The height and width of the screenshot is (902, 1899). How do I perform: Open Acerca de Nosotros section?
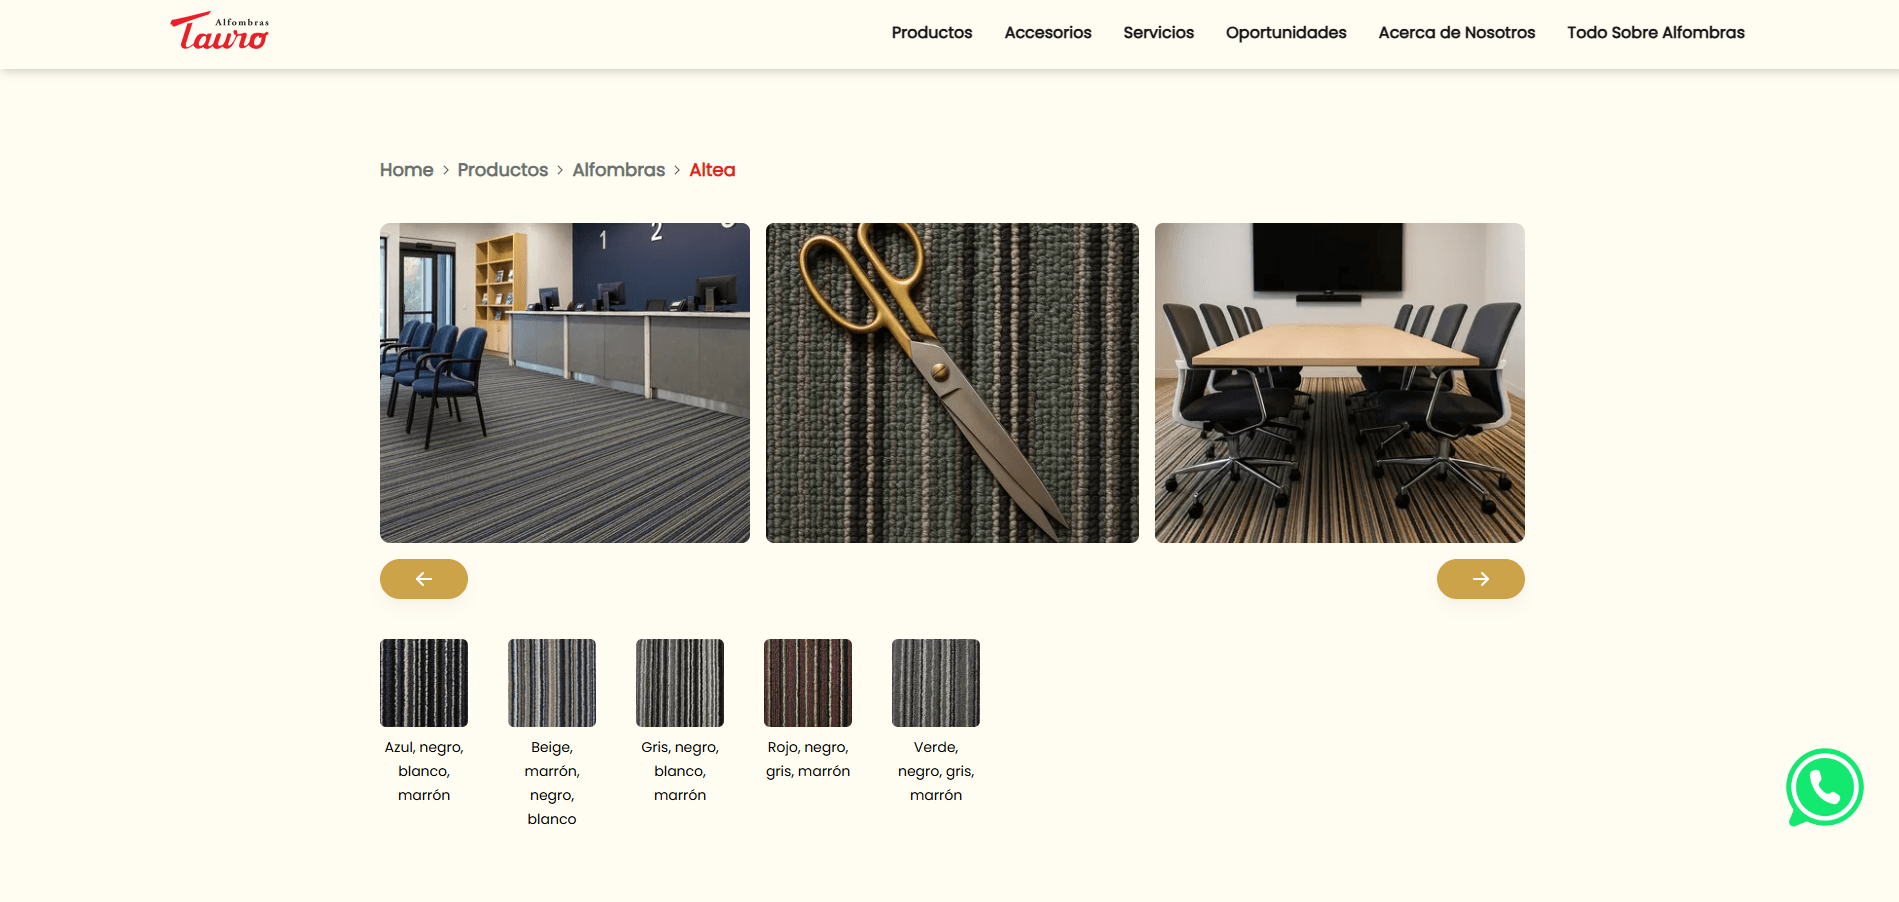pyautogui.click(x=1456, y=33)
